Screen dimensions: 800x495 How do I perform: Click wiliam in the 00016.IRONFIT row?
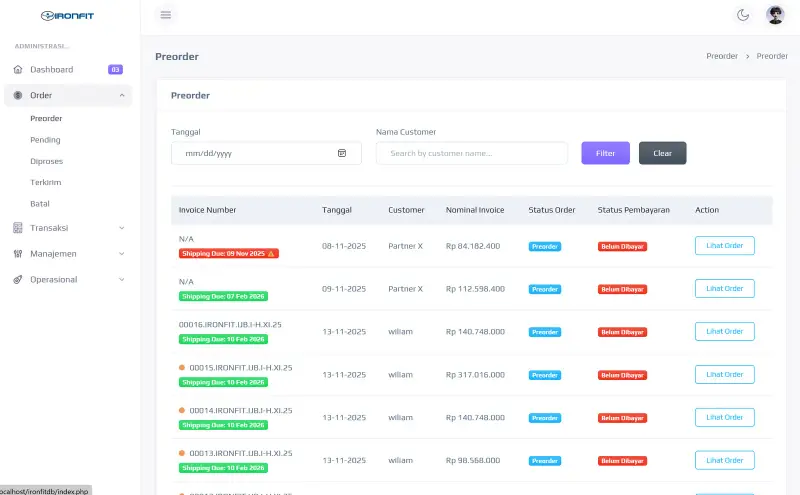tap(401, 332)
